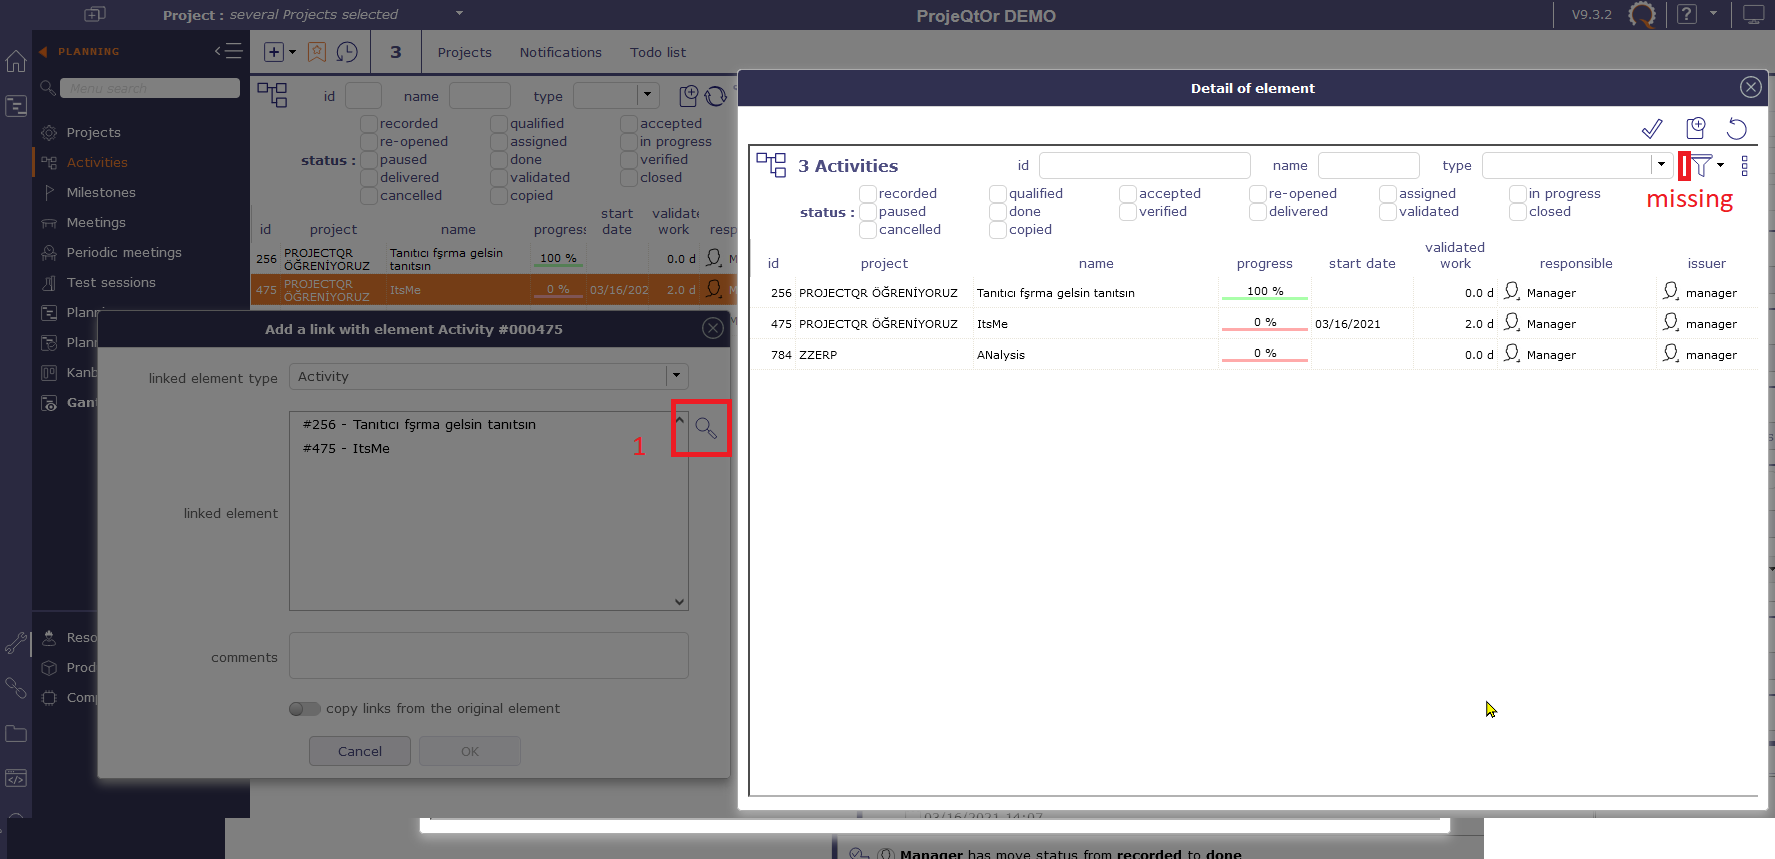Click the new element icon in Detail dialog
This screenshot has width=1775, height=859.
[1695, 128]
